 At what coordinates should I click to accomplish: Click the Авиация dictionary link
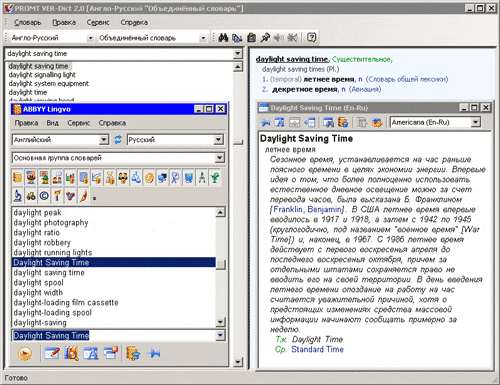(x=365, y=89)
